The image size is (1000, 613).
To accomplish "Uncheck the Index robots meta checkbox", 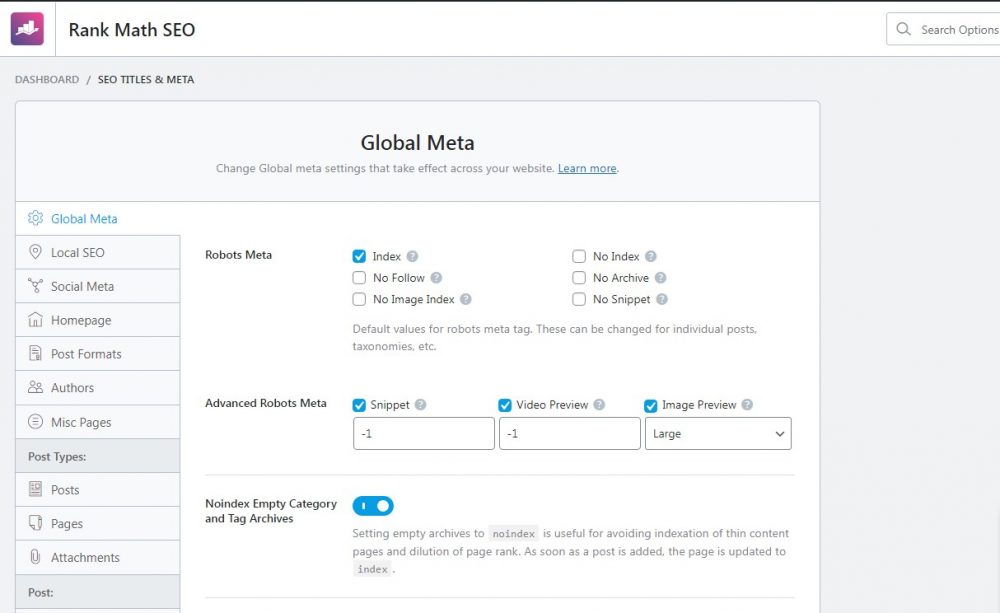I will [x=359, y=257].
